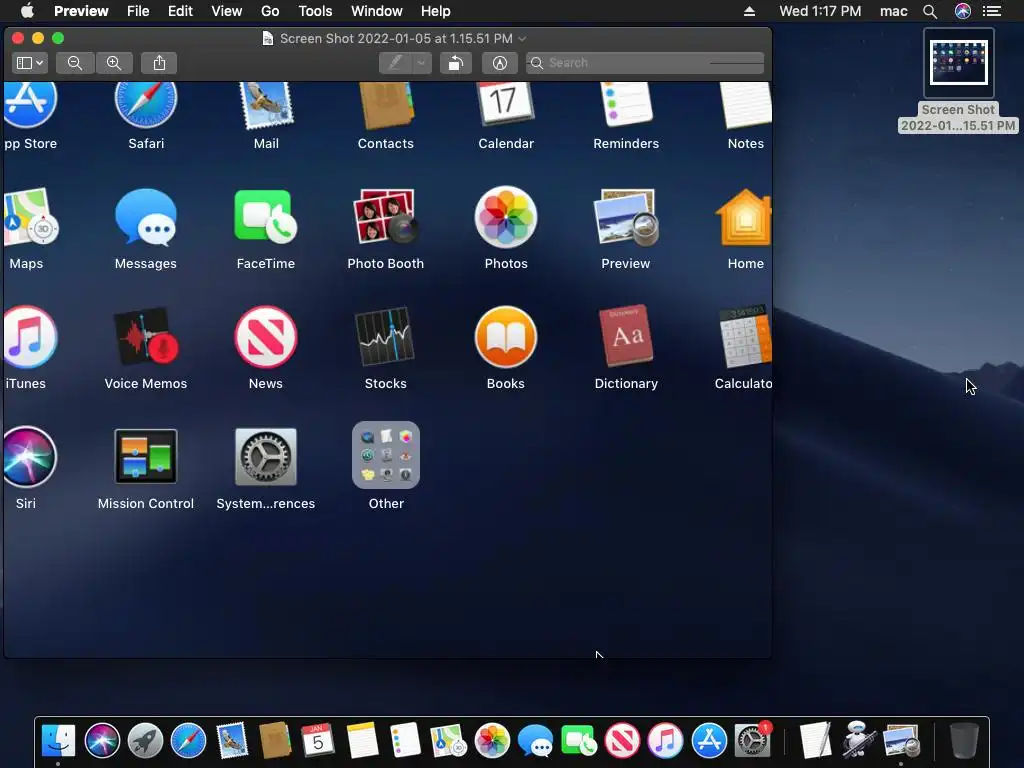Open the Edit menu
Screen dimensions: 1024x768
coord(180,11)
